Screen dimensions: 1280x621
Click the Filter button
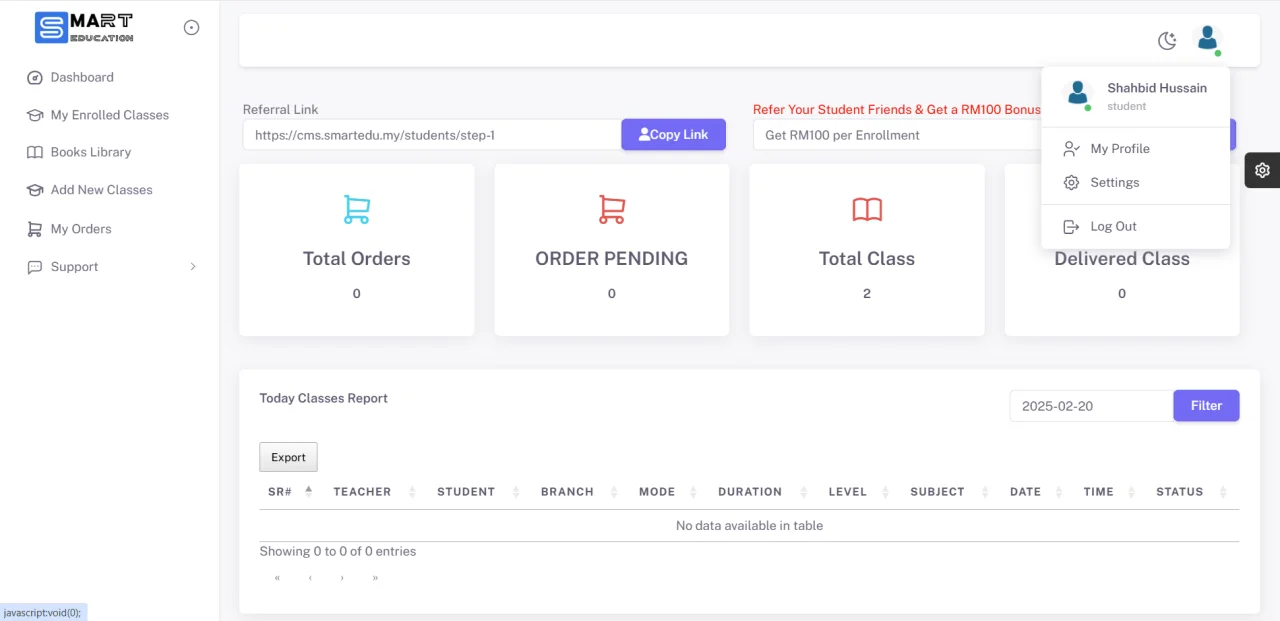pyautogui.click(x=1206, y=406)
